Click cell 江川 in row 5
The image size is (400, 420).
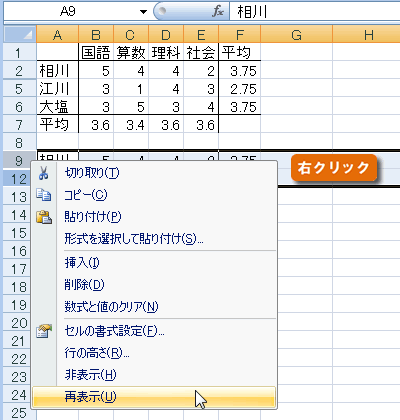[x=57, y=88]
